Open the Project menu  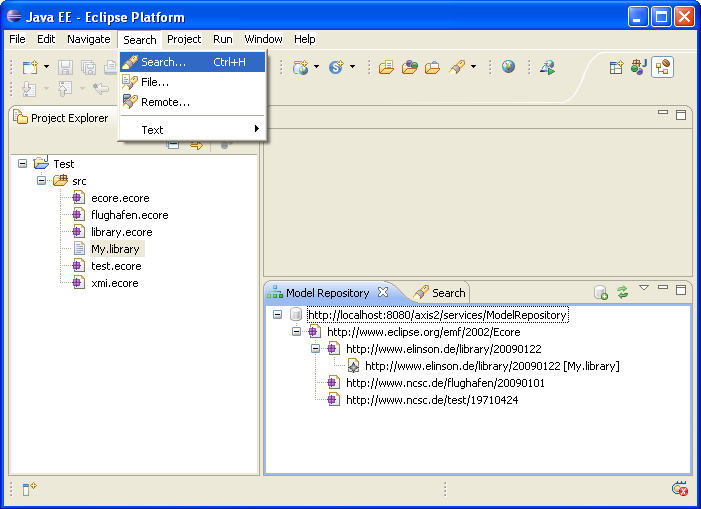tap(184, 39)
